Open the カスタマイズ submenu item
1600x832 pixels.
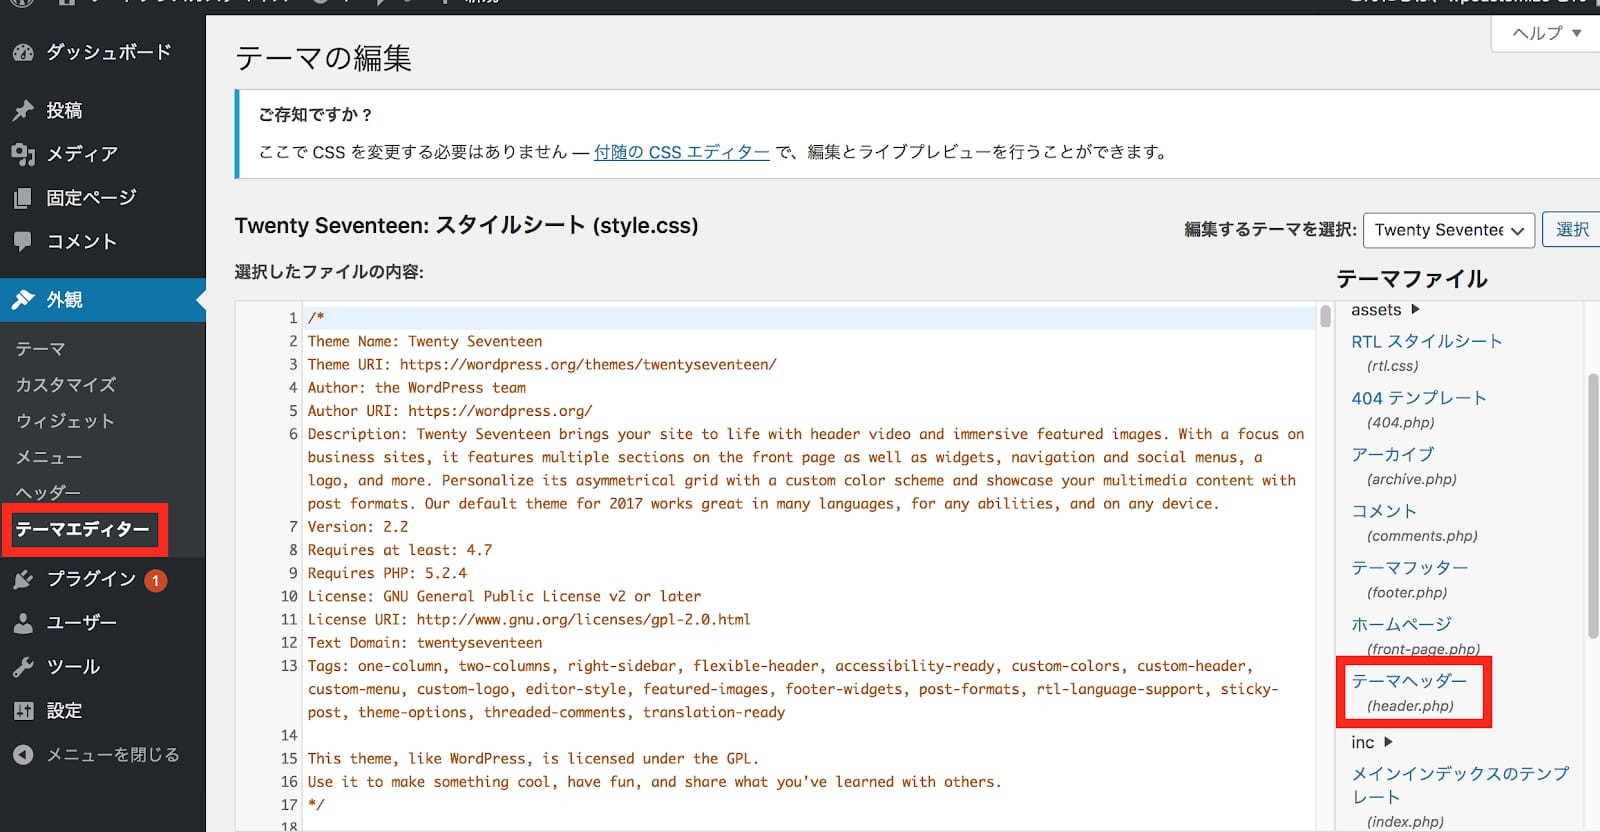[66, 385]
